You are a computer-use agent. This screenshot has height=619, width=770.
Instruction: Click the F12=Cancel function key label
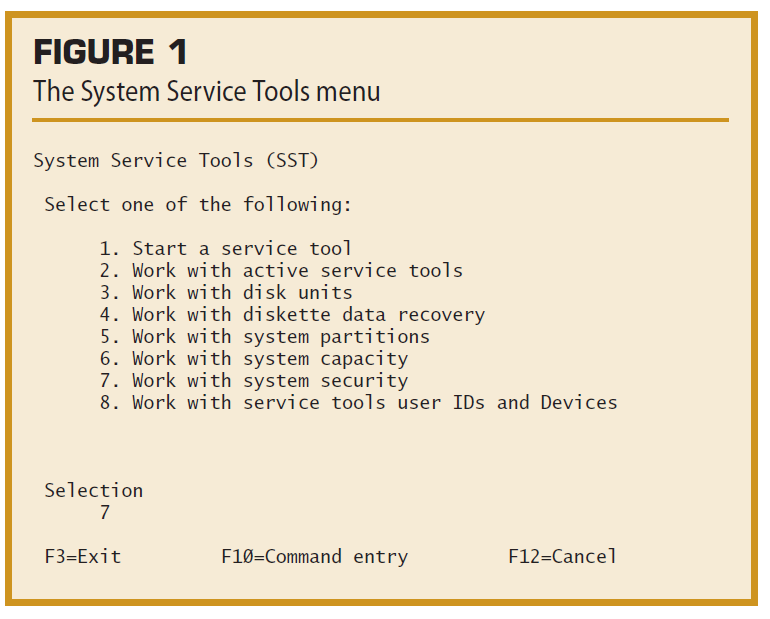click(x=562, y=557)
